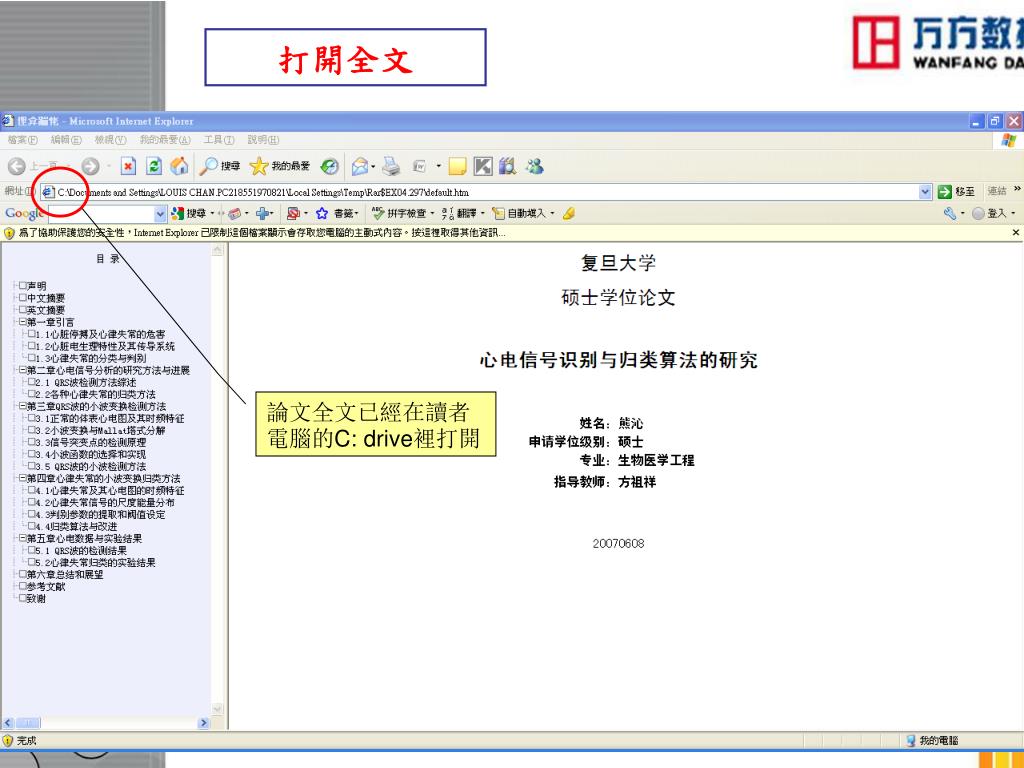
Task: Open the 檢視 menu
Action: [x=110, y=140]
